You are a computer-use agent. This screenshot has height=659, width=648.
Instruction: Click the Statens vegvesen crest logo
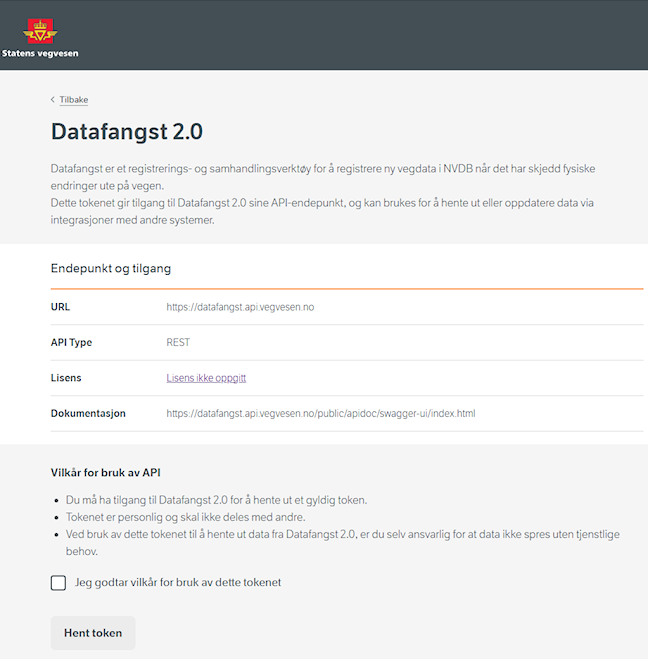[x=40, y=31]
